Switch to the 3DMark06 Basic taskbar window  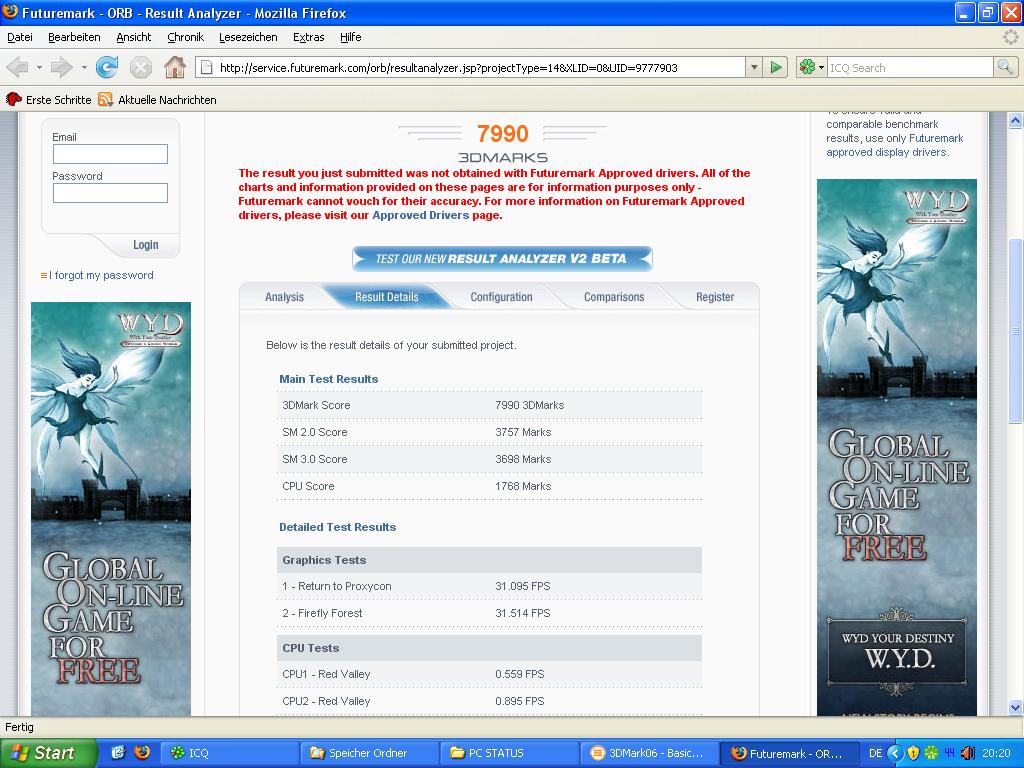point(649,753)
